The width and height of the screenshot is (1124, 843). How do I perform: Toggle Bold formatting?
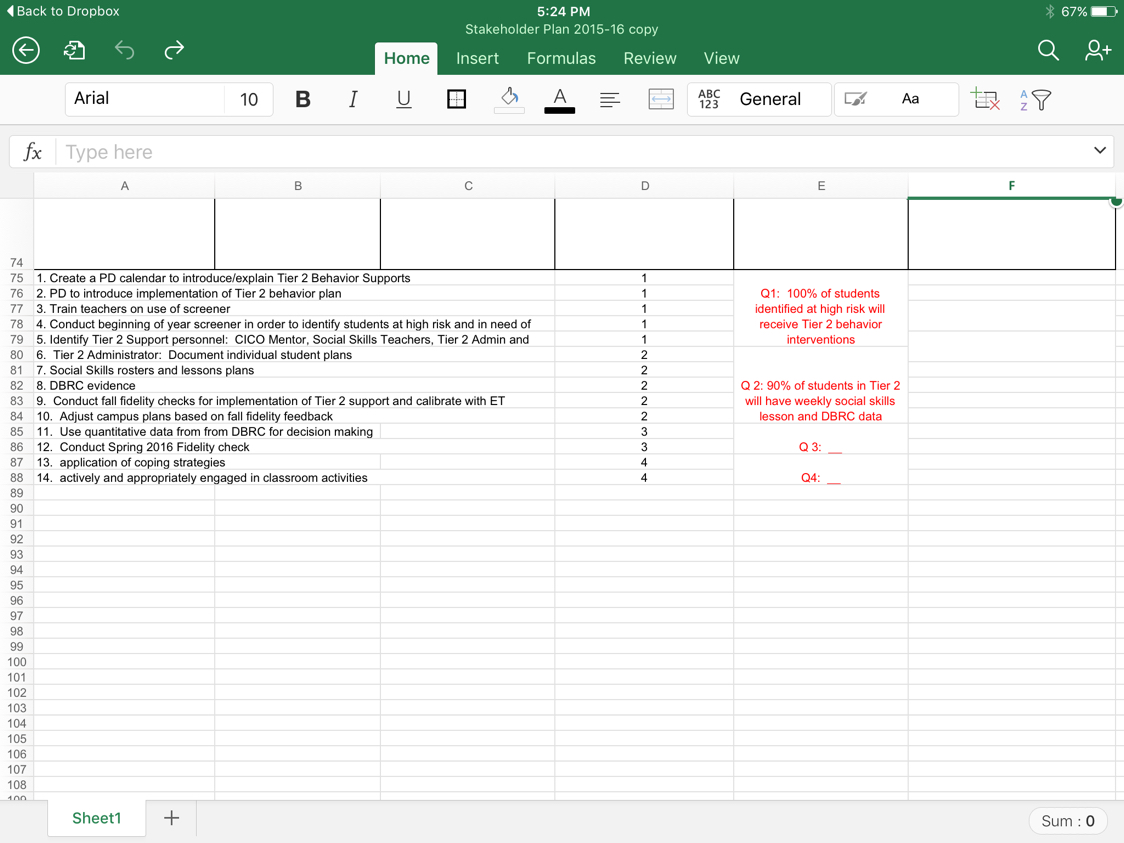tap(303, 99)
